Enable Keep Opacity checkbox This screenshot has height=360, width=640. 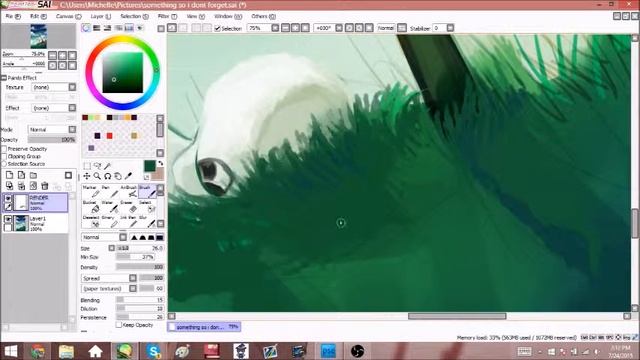(119, 325)
